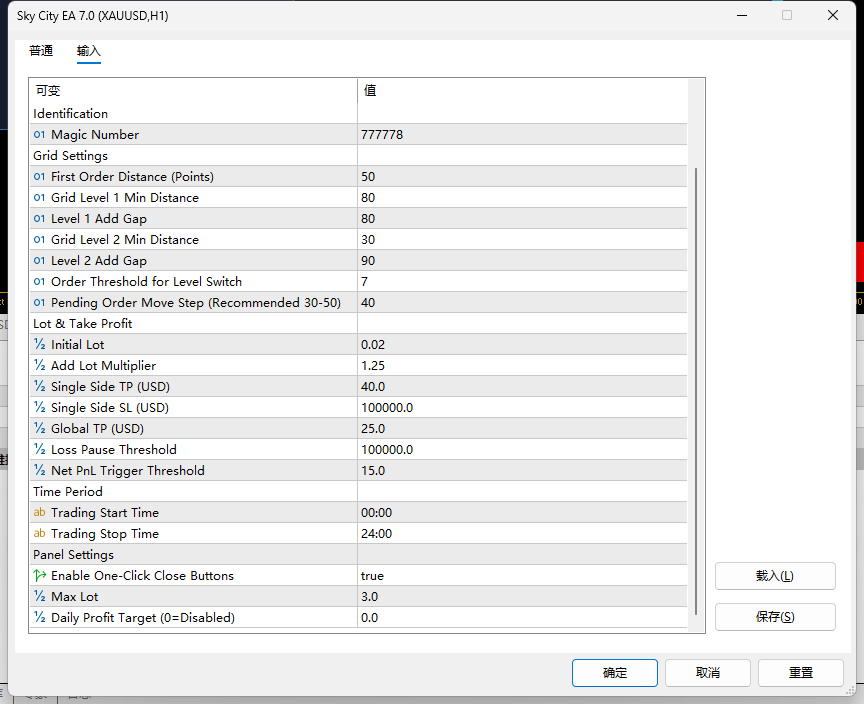Save settings with 保存(S)
Image resolution: width=864 pixels, height=704 pixels.
point(775,617)
